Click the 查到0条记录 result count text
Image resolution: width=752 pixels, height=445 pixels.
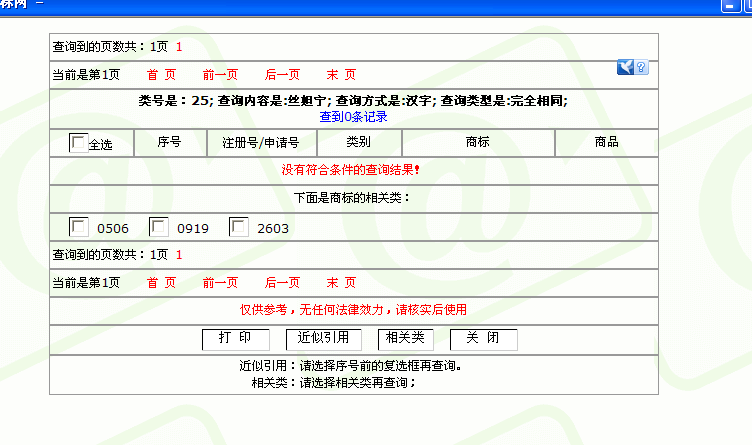[353, 117]
